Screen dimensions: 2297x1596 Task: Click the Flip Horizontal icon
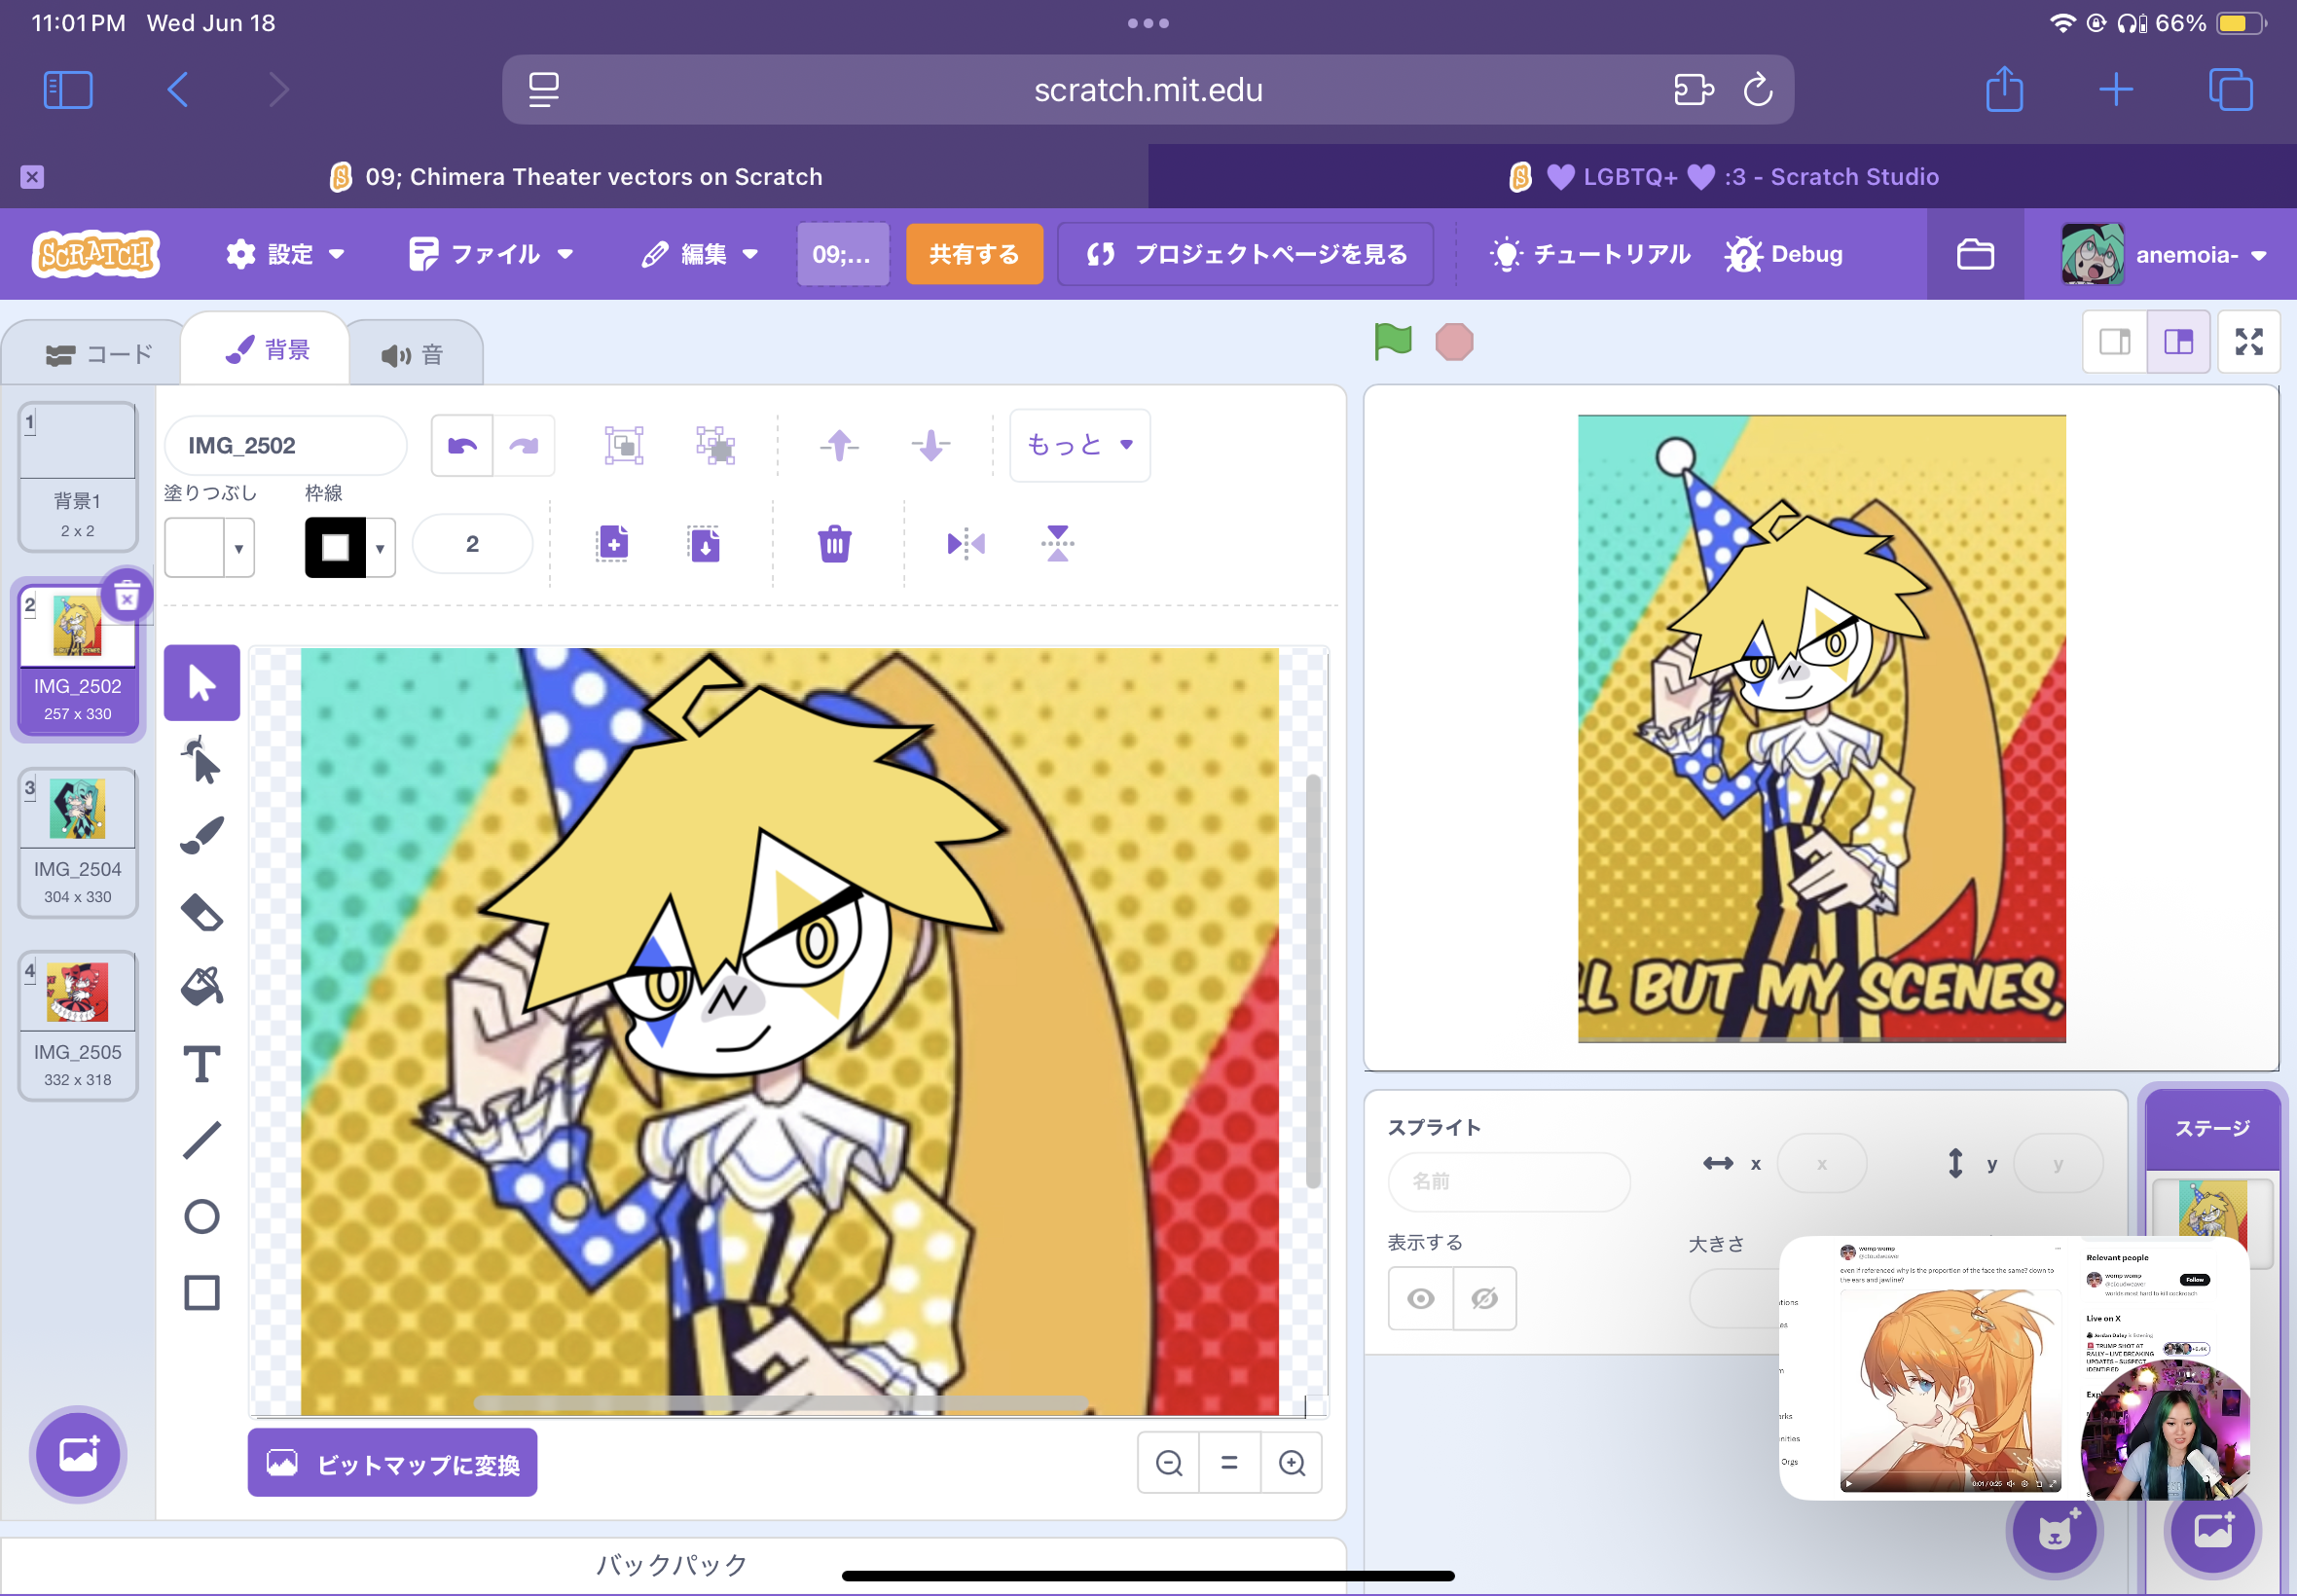point(966,544)
